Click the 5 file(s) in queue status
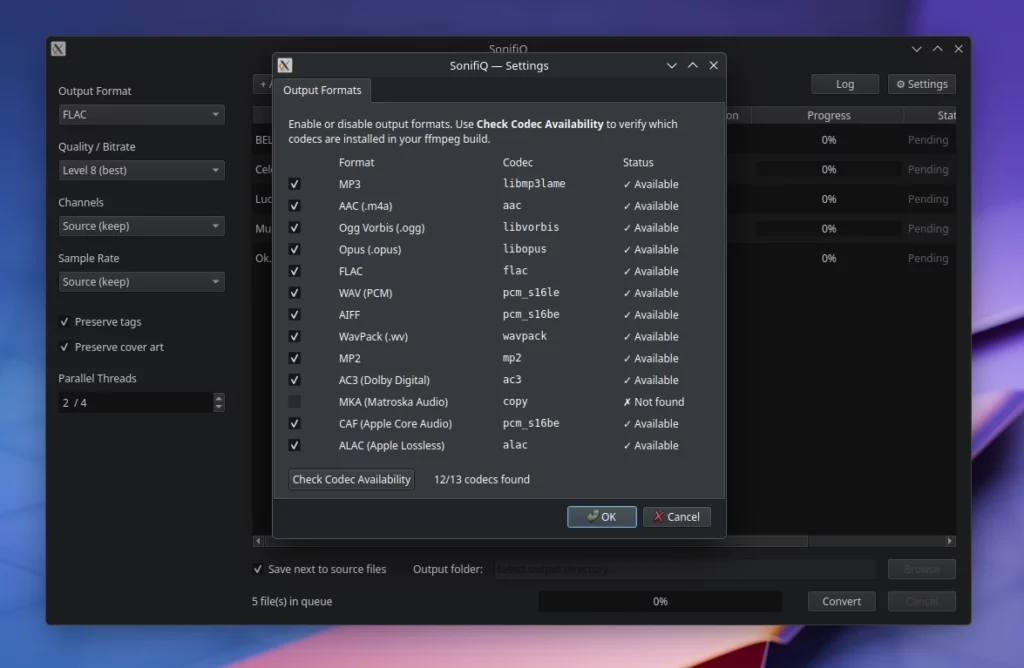1024x668 pixels. [x=292, y=601]
